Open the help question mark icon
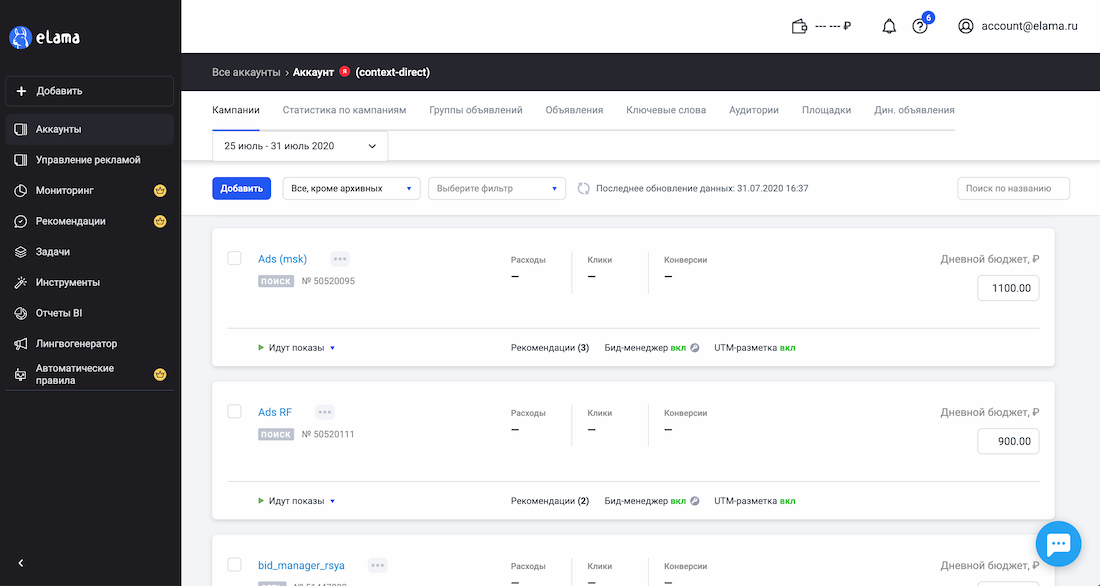Viewport: 1100px width, 586px height. pos(920,27)
